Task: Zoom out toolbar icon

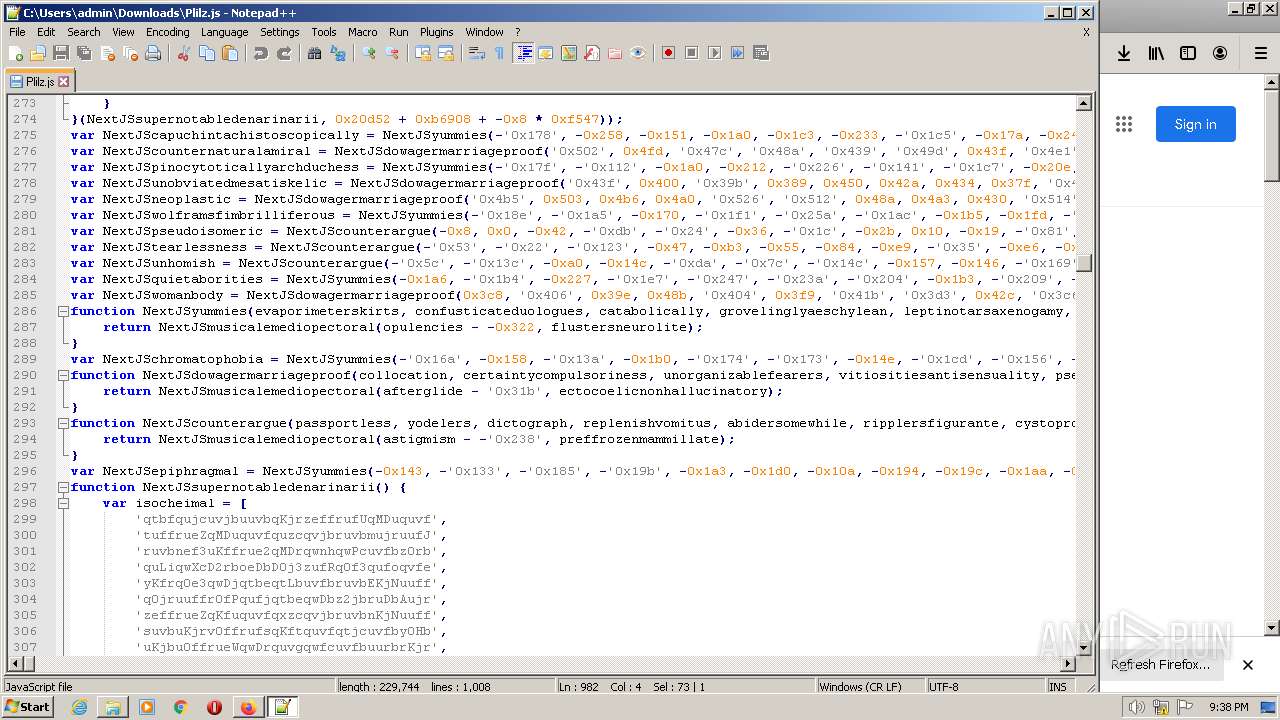Action: tap(391, 53)
